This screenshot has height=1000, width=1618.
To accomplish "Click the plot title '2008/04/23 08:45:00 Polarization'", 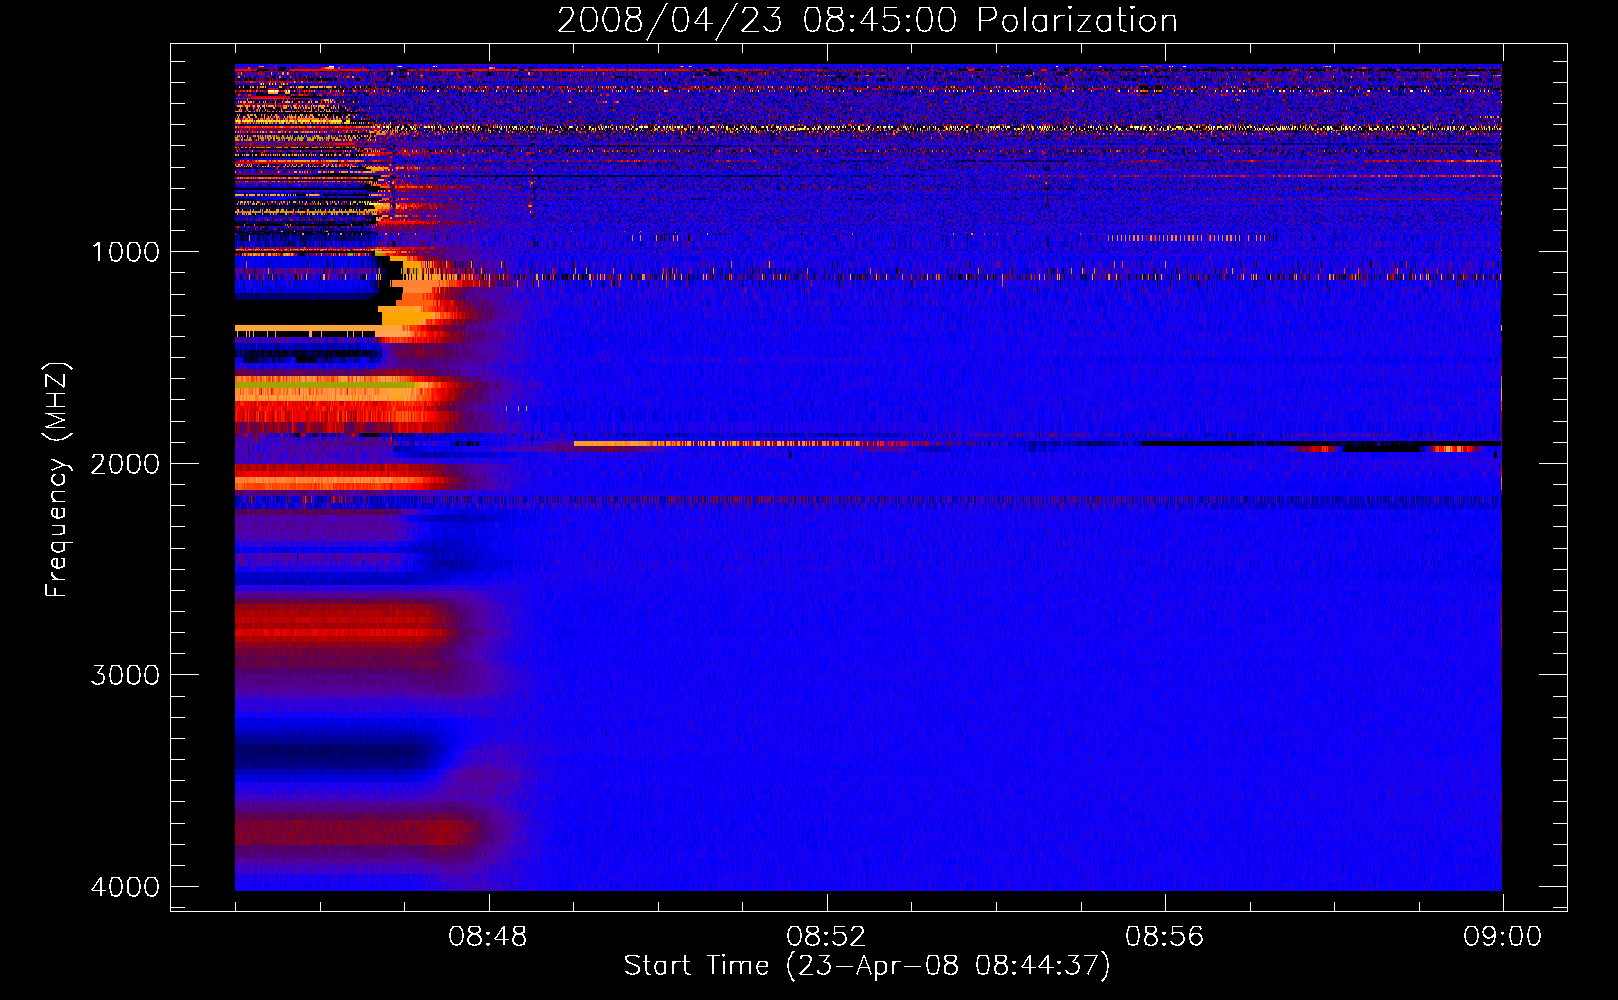I will 867,20.
